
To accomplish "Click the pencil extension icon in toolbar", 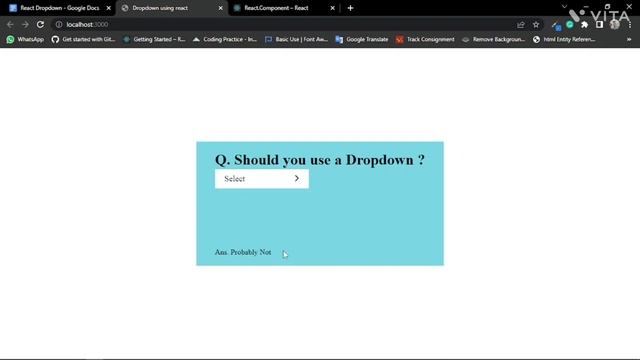I will (556, 26).
